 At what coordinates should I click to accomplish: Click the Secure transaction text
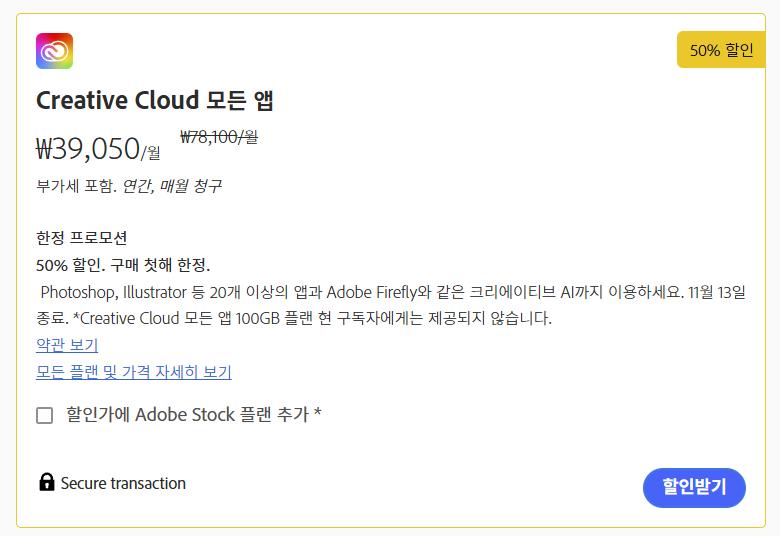pyautogui.click(x=123, y=483)
